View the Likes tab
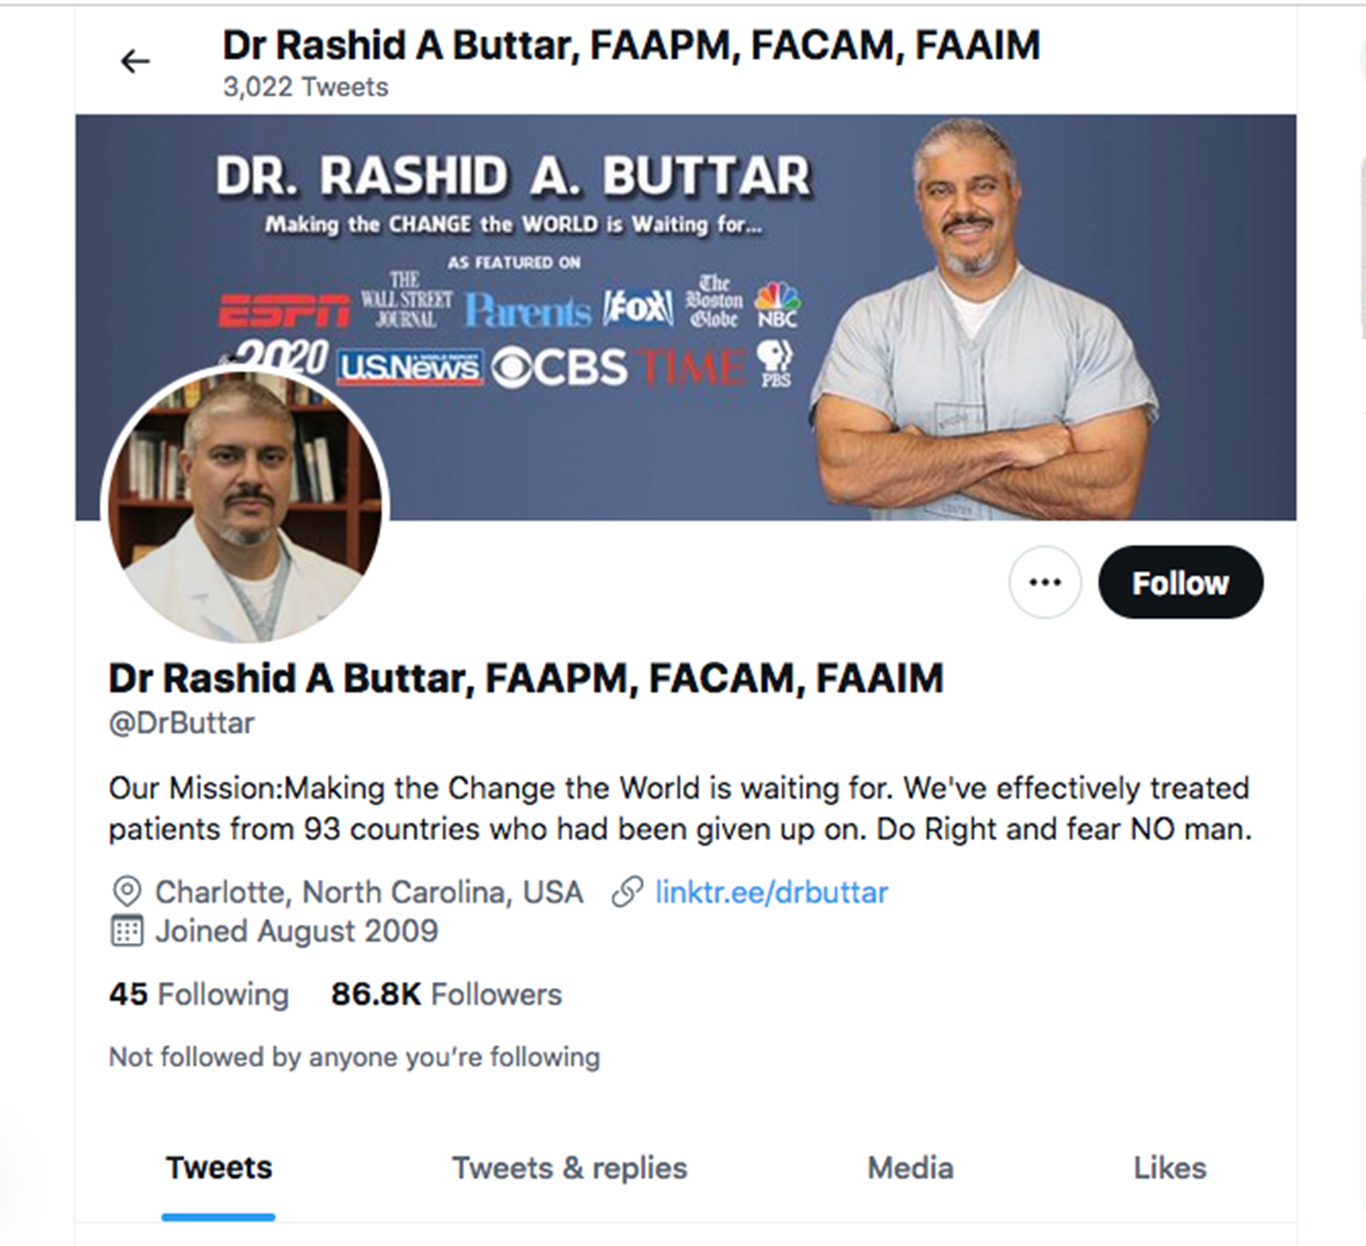 coord(1169,1168)
